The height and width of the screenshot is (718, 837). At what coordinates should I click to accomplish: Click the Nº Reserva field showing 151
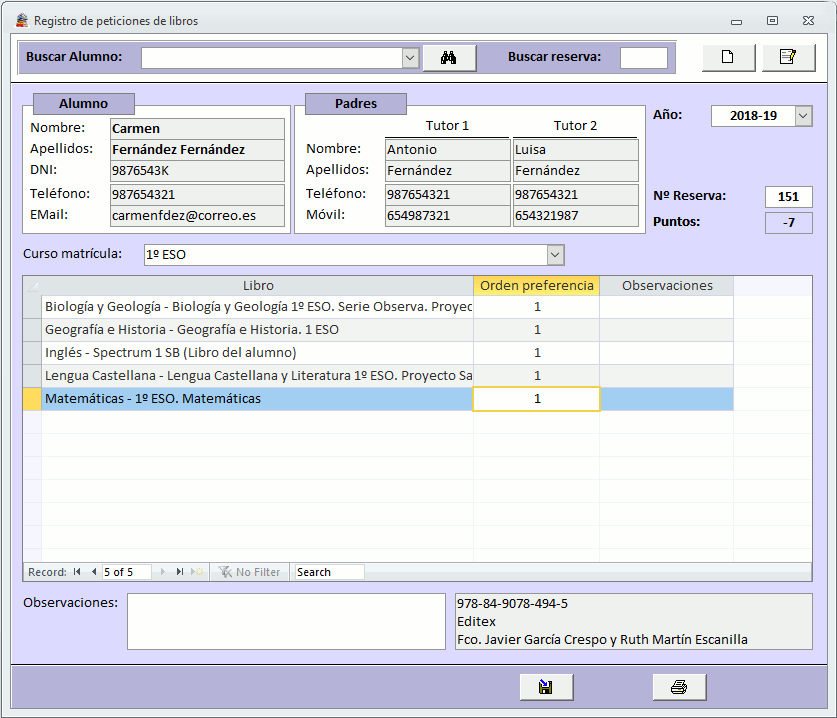pyautogui.click(x=788, y=197)
